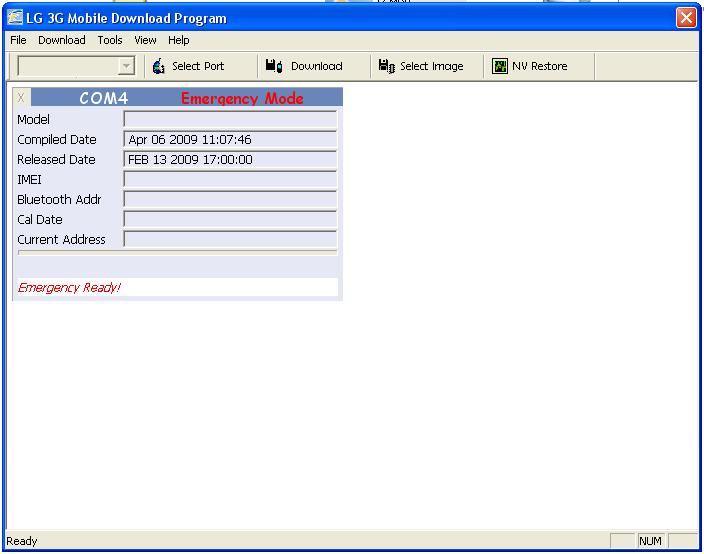Screen dimensions: 704x554
Task: Click the 'COM4' port header text
Action: (104, 98)
